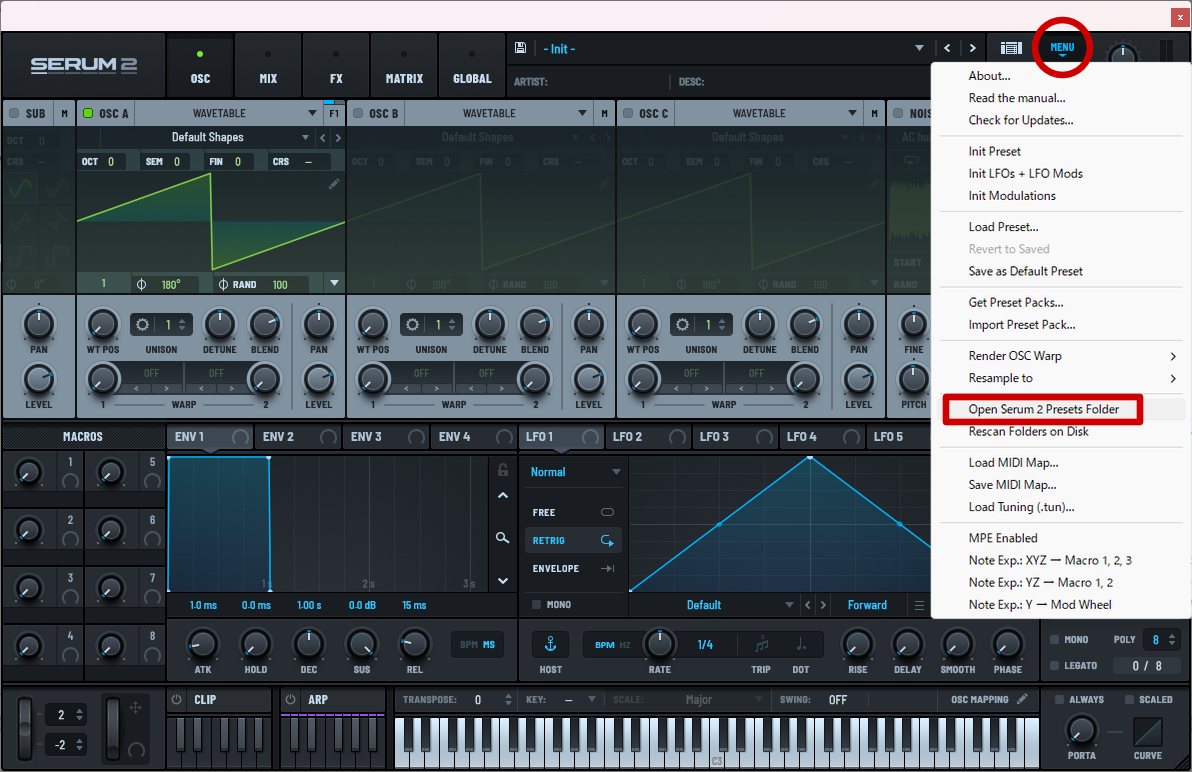Screen dimensions: 1192x772
Task: Enable the OSC C oscillator
Action: 628,113
